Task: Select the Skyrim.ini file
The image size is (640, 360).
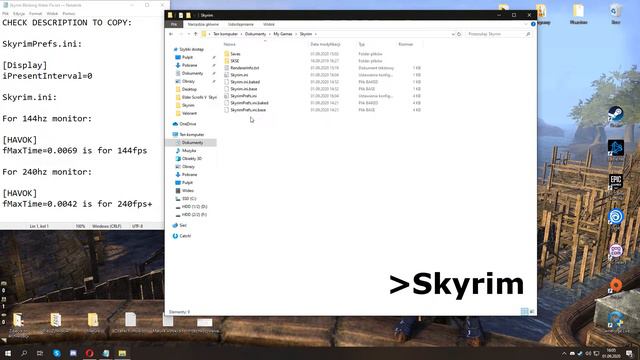Action: coord(239,75)
